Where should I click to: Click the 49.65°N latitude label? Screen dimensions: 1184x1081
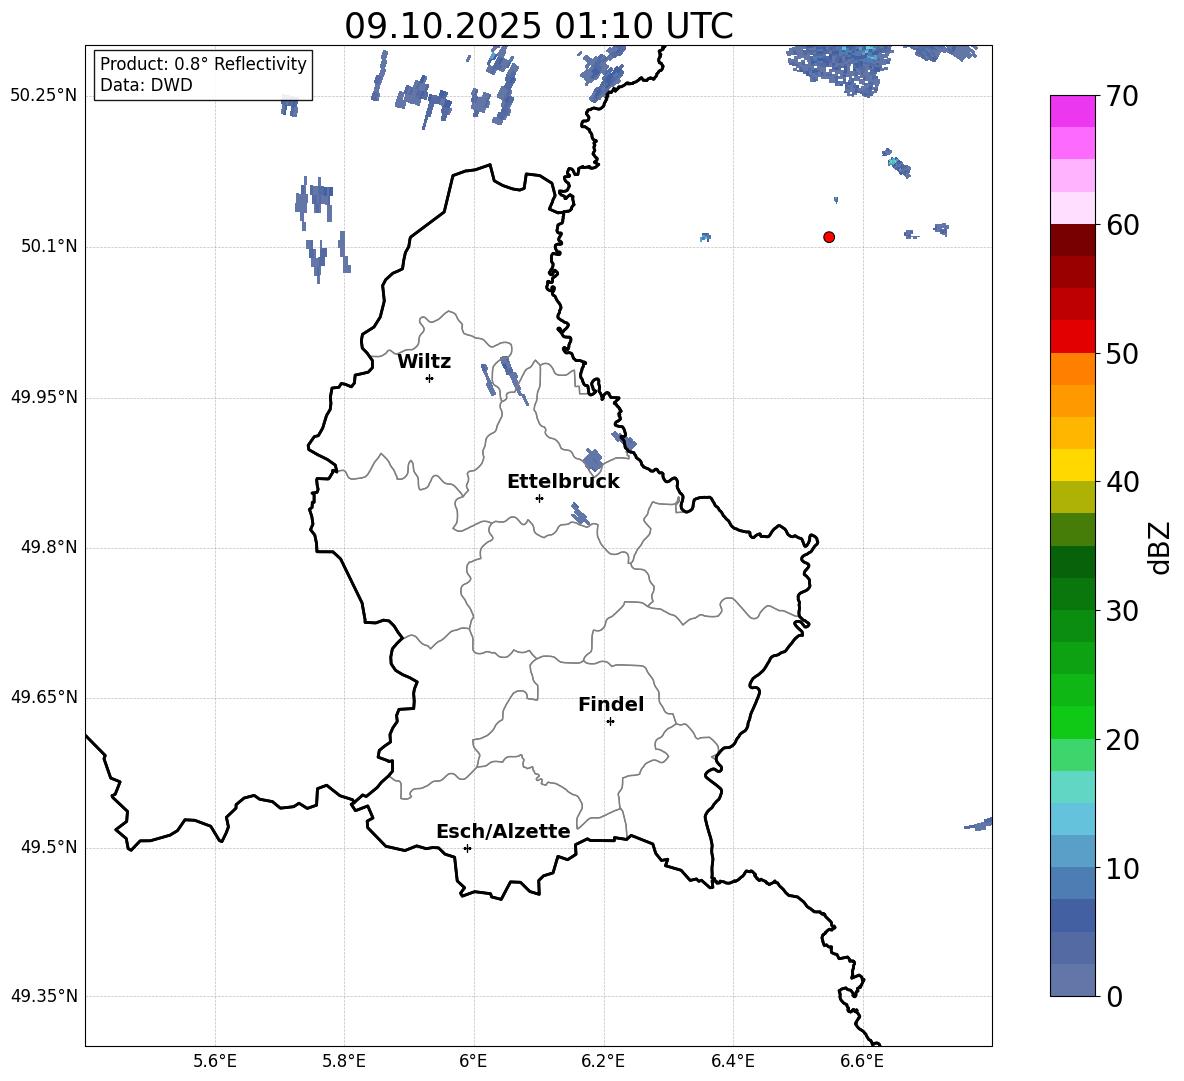[44, 697]
